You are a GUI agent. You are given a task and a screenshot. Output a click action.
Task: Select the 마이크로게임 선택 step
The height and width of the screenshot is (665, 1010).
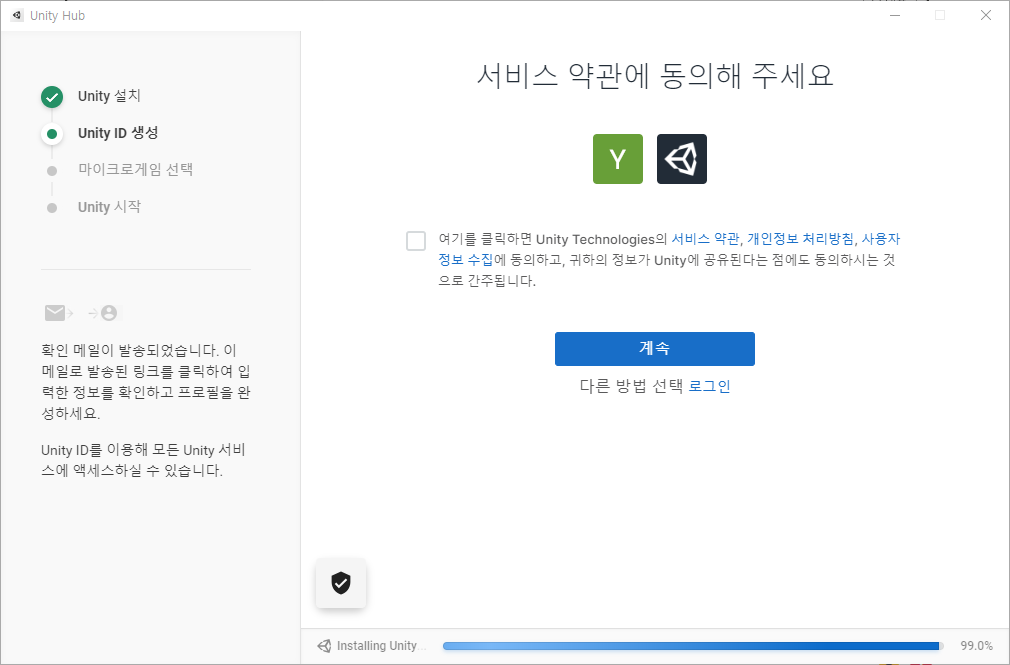point(135,169)
